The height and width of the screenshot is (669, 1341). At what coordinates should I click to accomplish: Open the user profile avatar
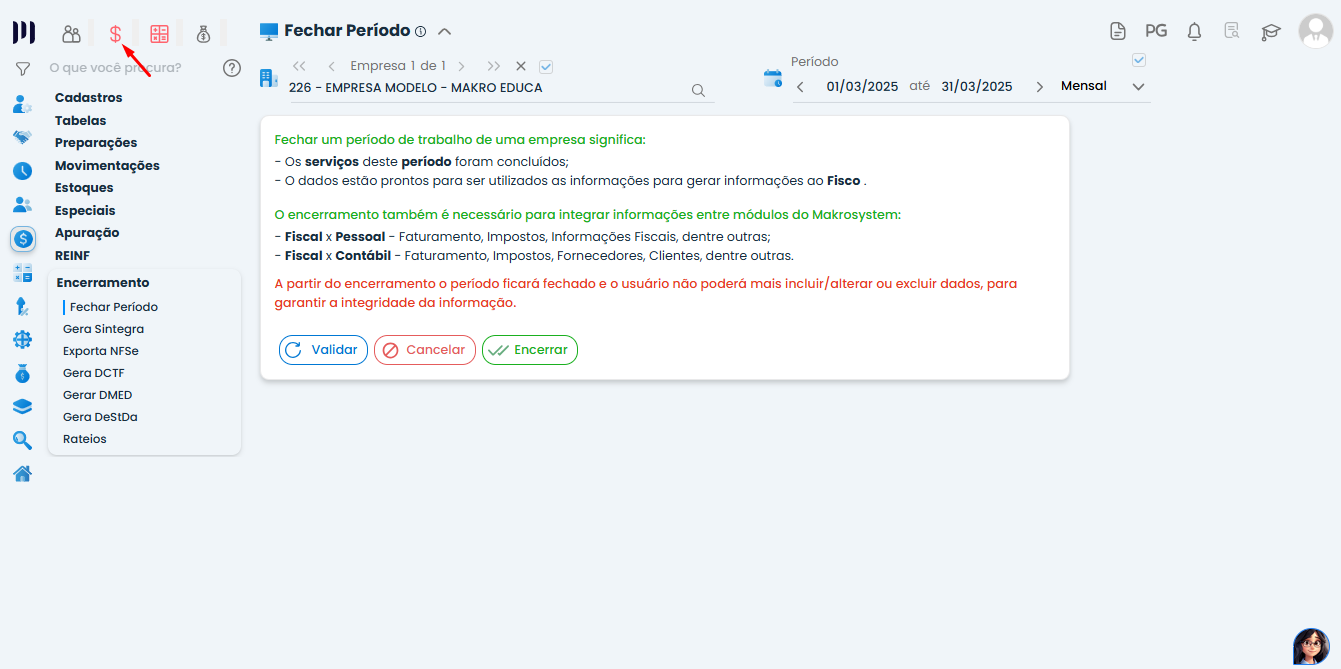[x=1316, y=31]
